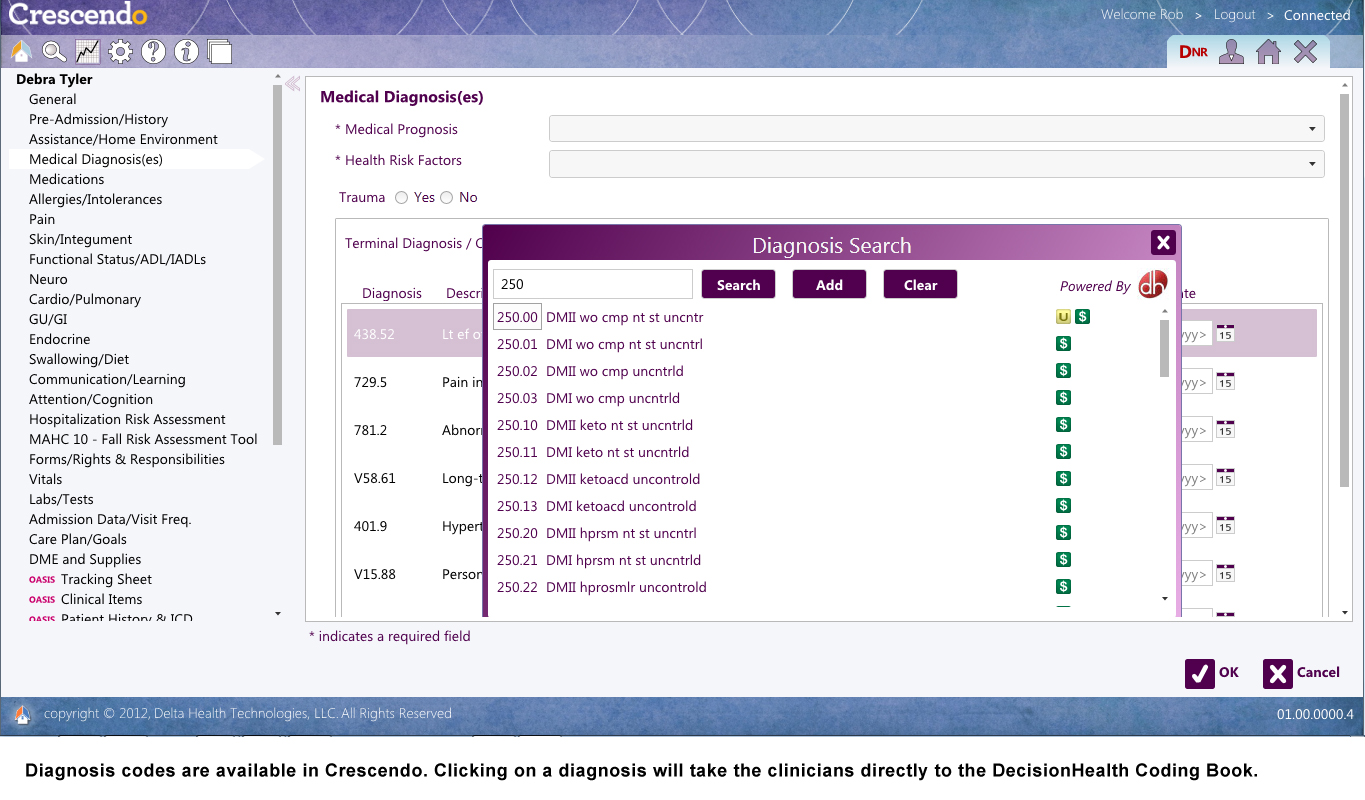Select the 401.9 diagnosis row
Screen dimensions: 1365x800
click(x=415, y=526)
